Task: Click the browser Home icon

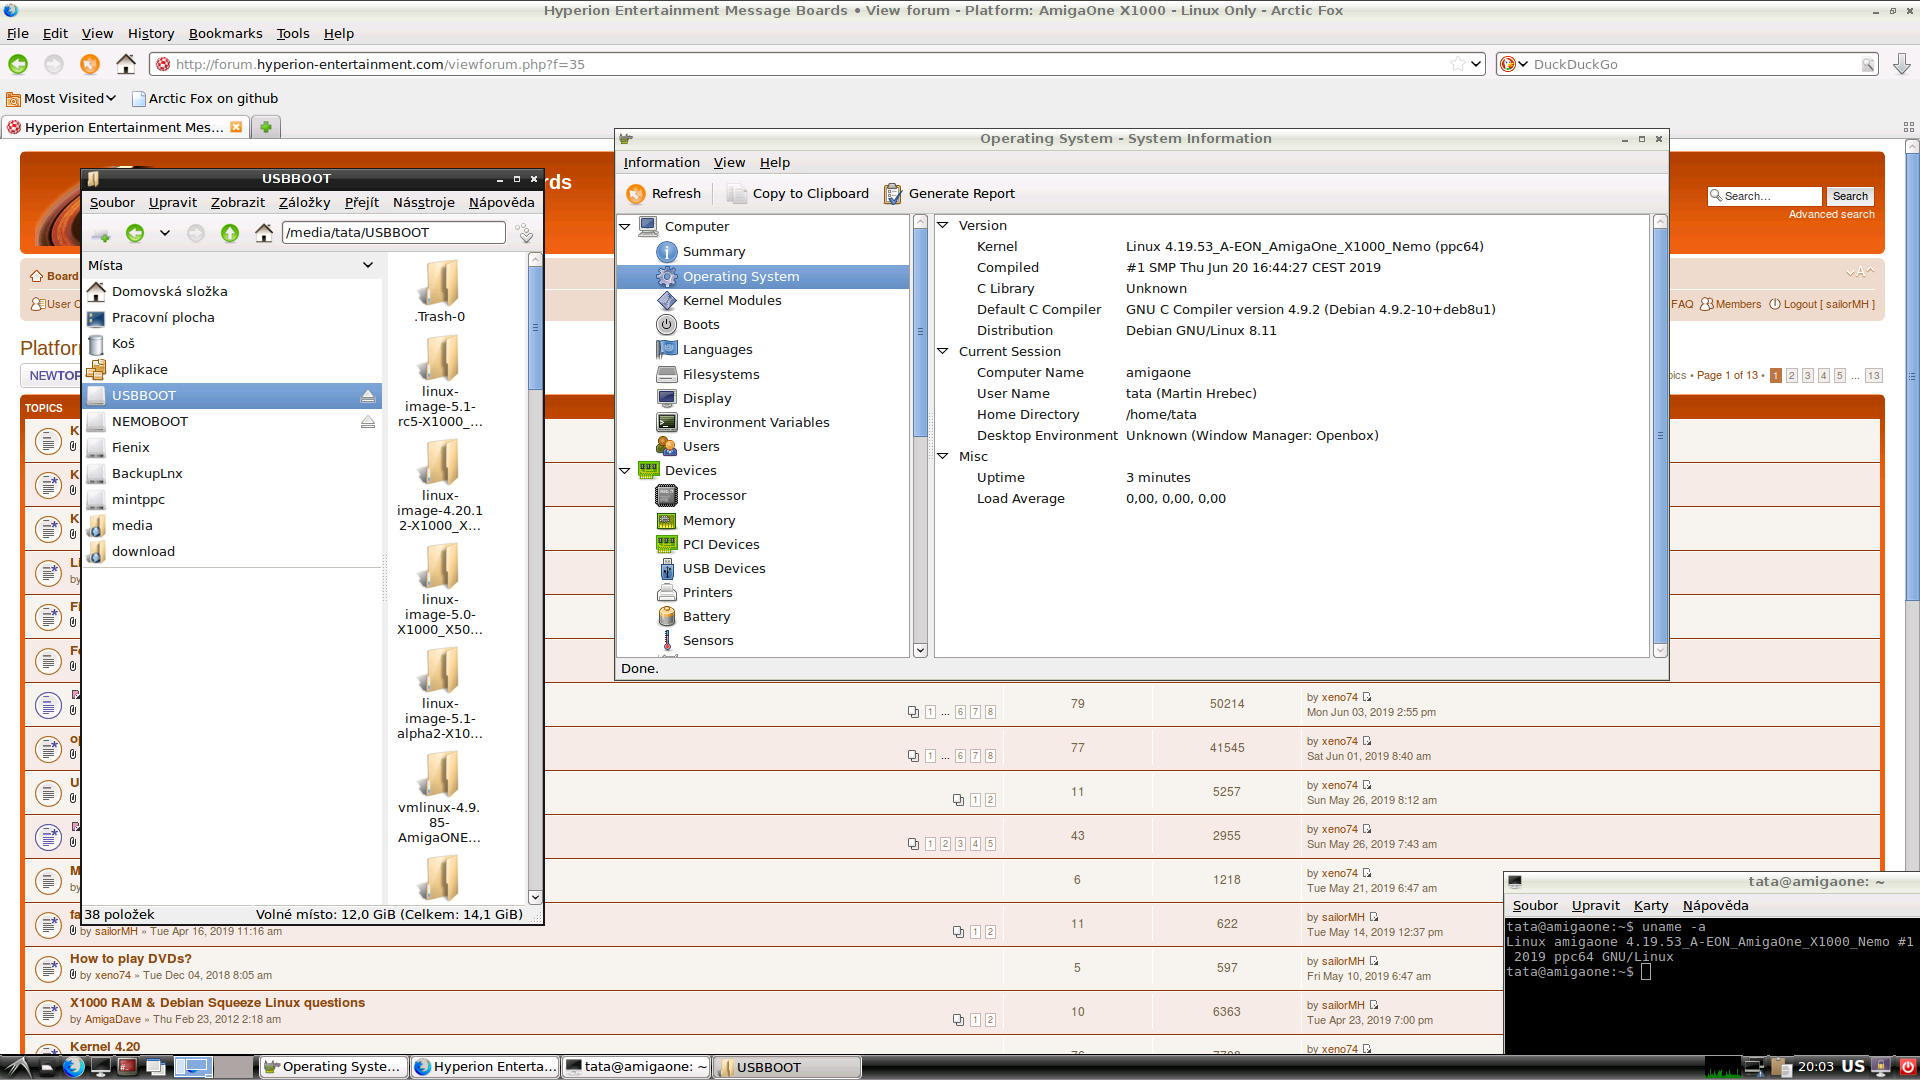Action: tap(126, 64)
